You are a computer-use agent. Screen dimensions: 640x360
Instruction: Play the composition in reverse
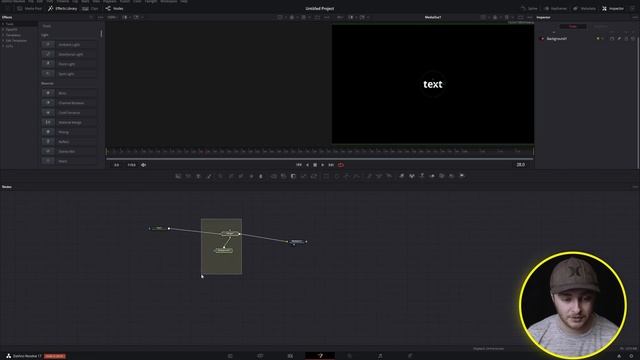tap(307, 165)
